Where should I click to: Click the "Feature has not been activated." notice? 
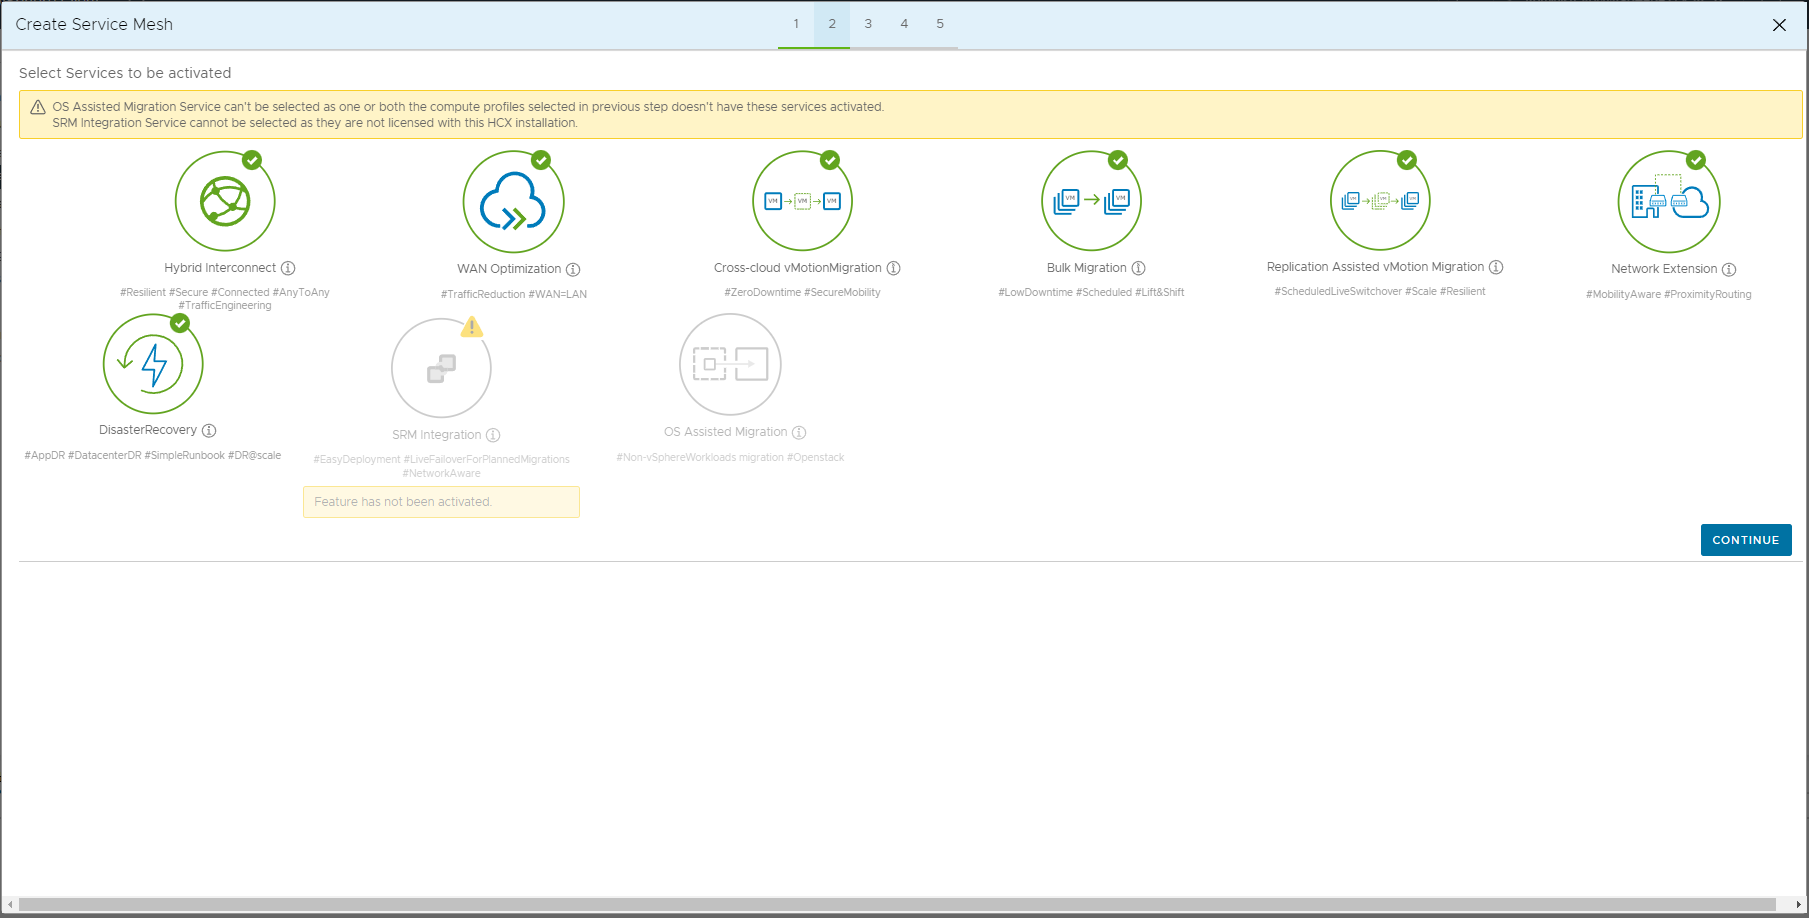pyautogui.click(x=441, y=502)
